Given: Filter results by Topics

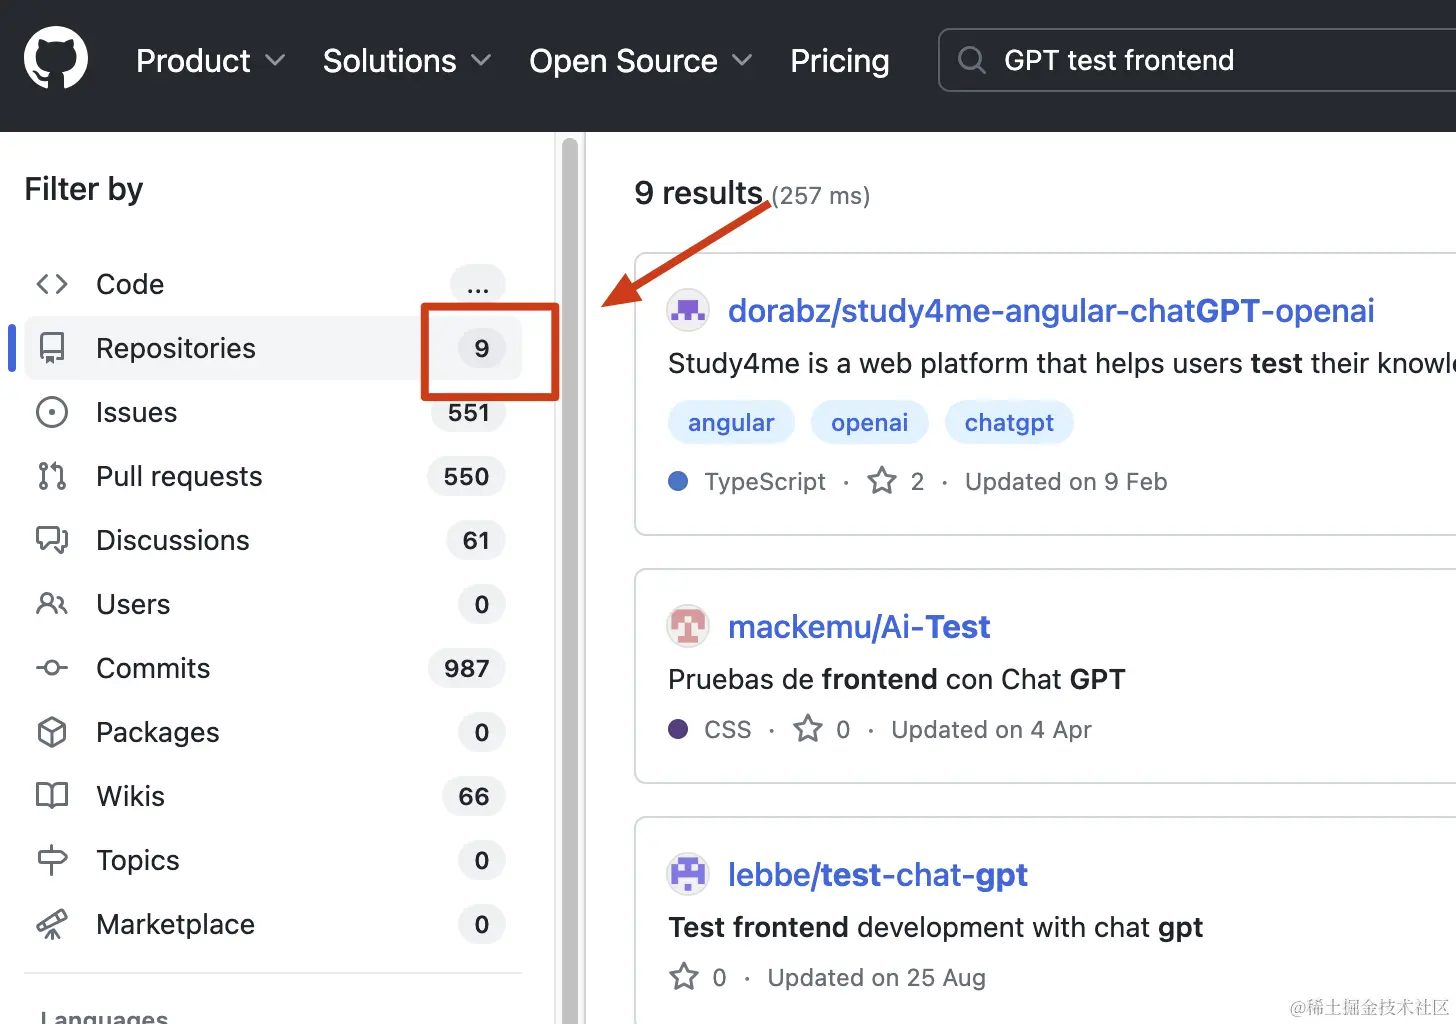Looking at the screenshot, I should pyautogui.click(x=273, y=860).
